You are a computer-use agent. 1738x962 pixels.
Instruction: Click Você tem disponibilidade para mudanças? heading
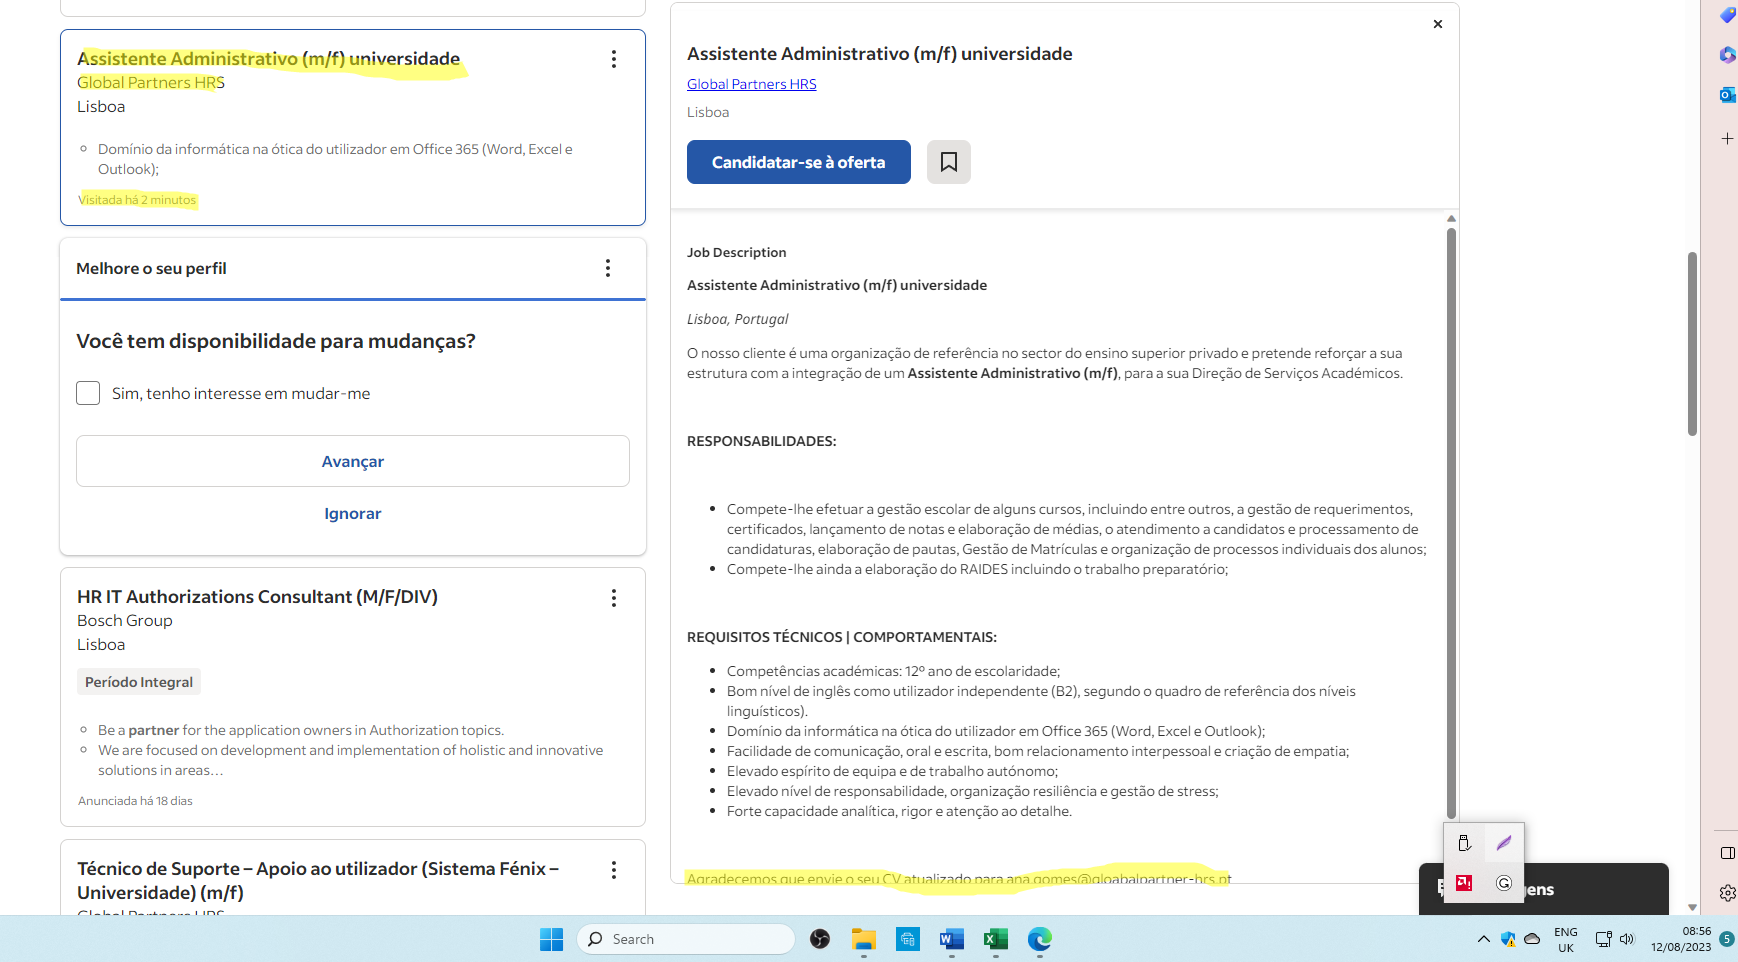tap(276, 342)
